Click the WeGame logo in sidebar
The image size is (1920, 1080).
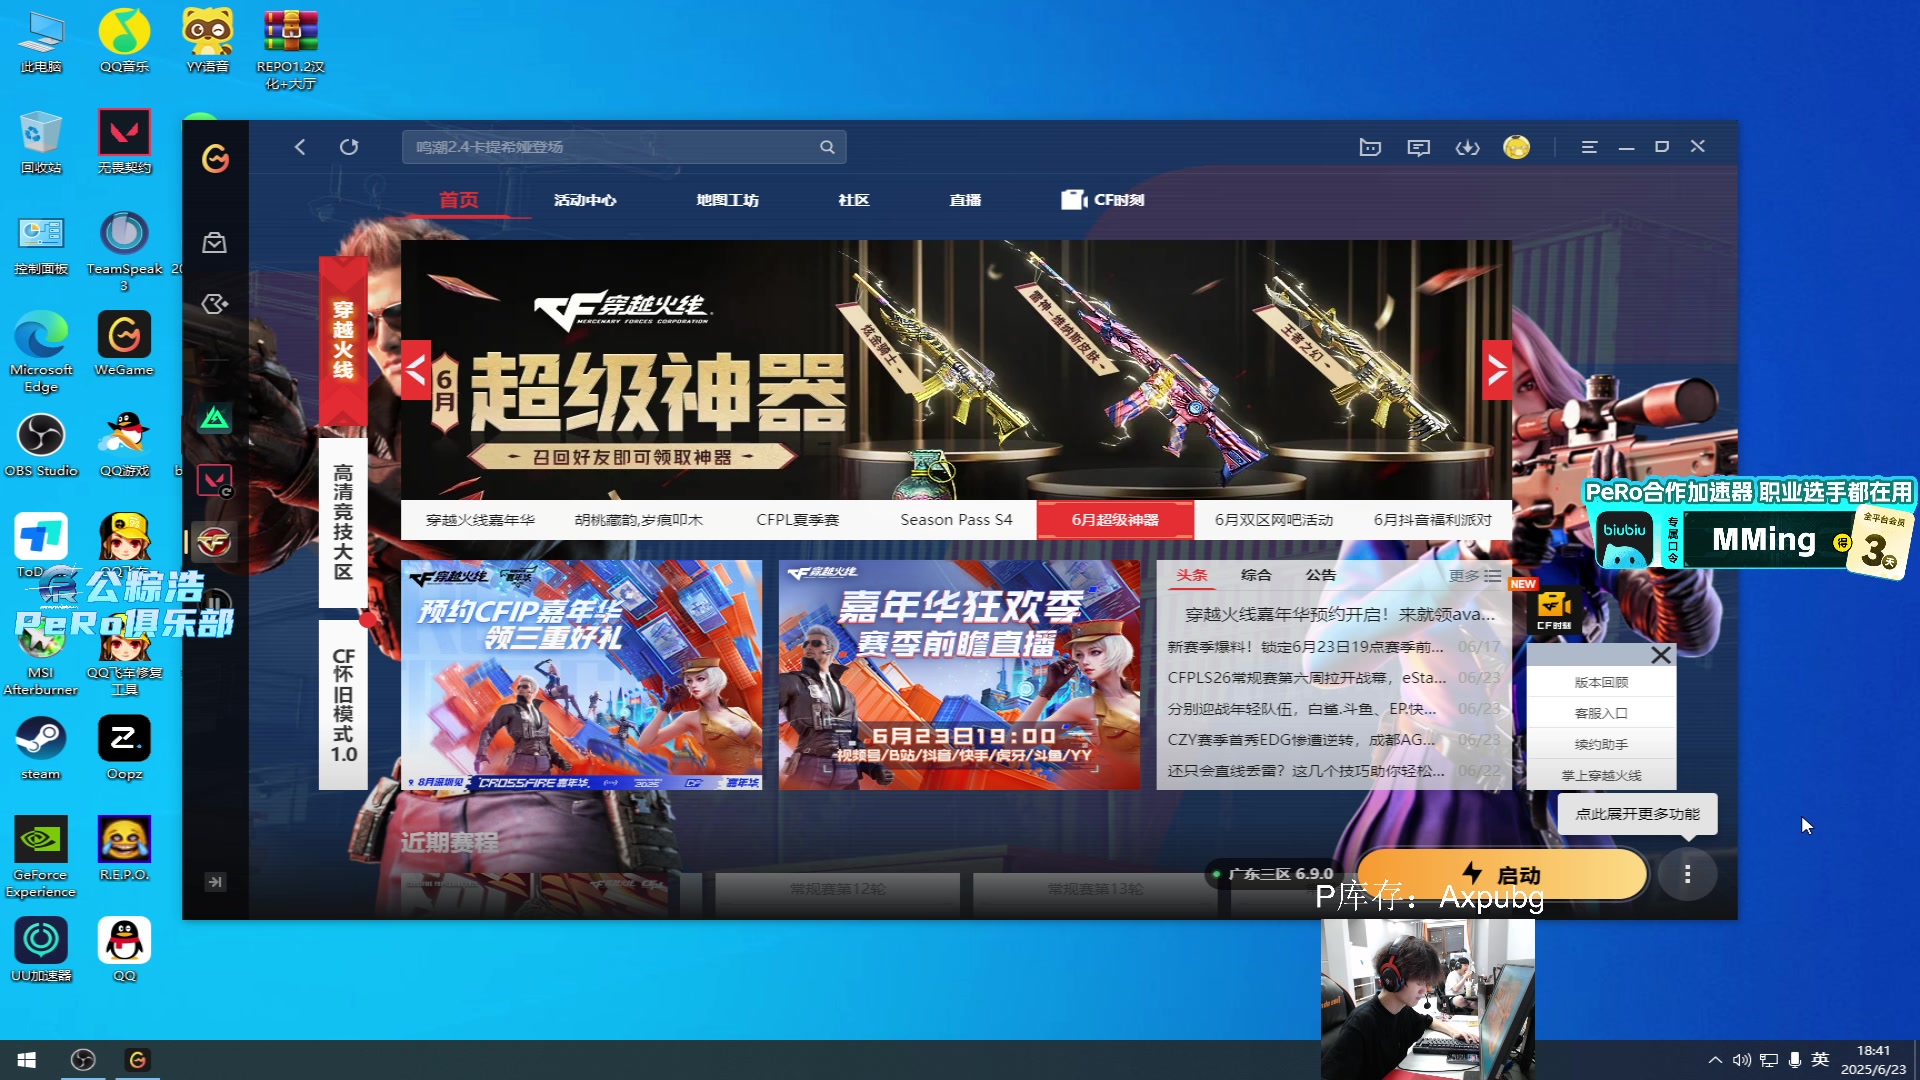tap(215, 158)
